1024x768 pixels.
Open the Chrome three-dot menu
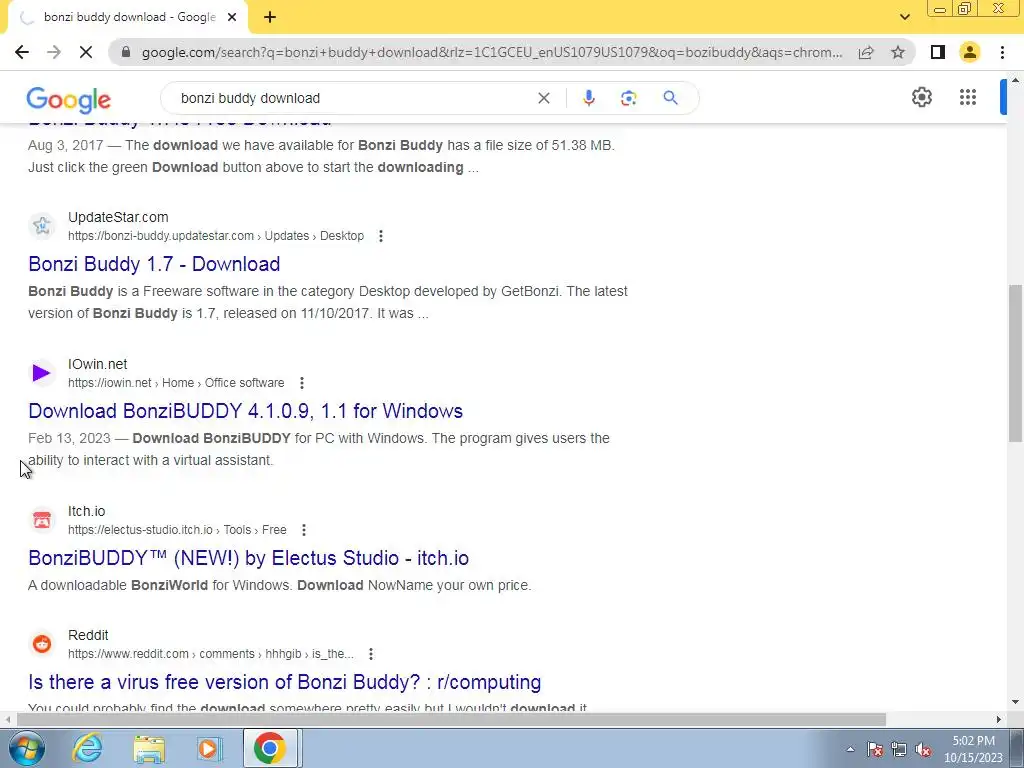coord(1002,52)
